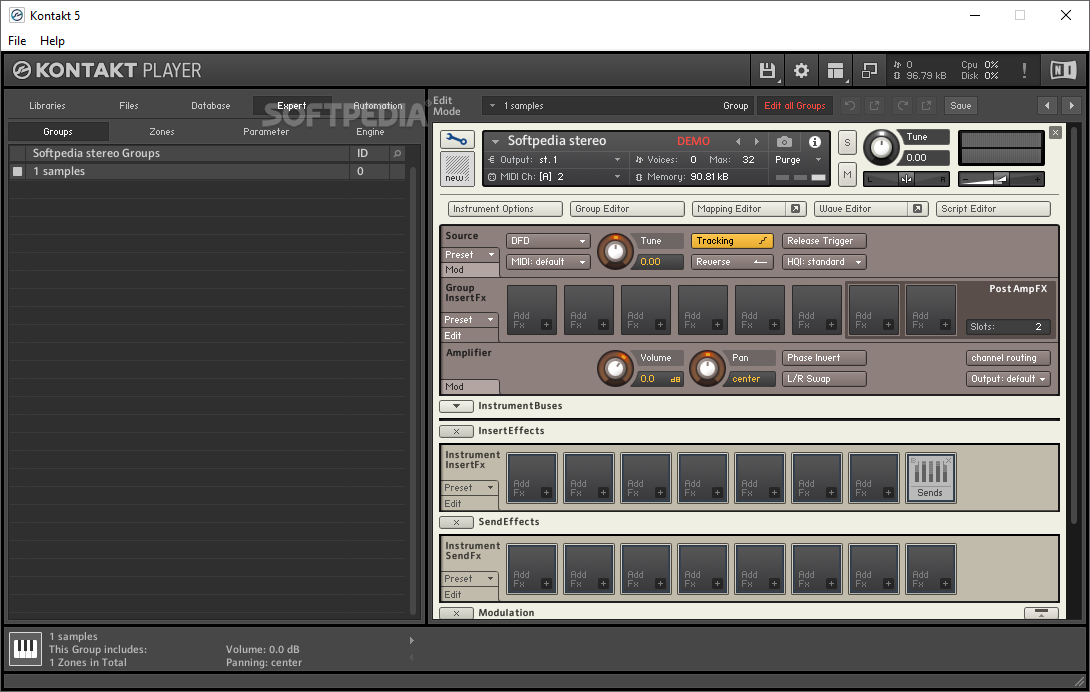This screenshot has width=1090, height=692.
Task: Click the redo arrow icon
Action: coord(902,106)
